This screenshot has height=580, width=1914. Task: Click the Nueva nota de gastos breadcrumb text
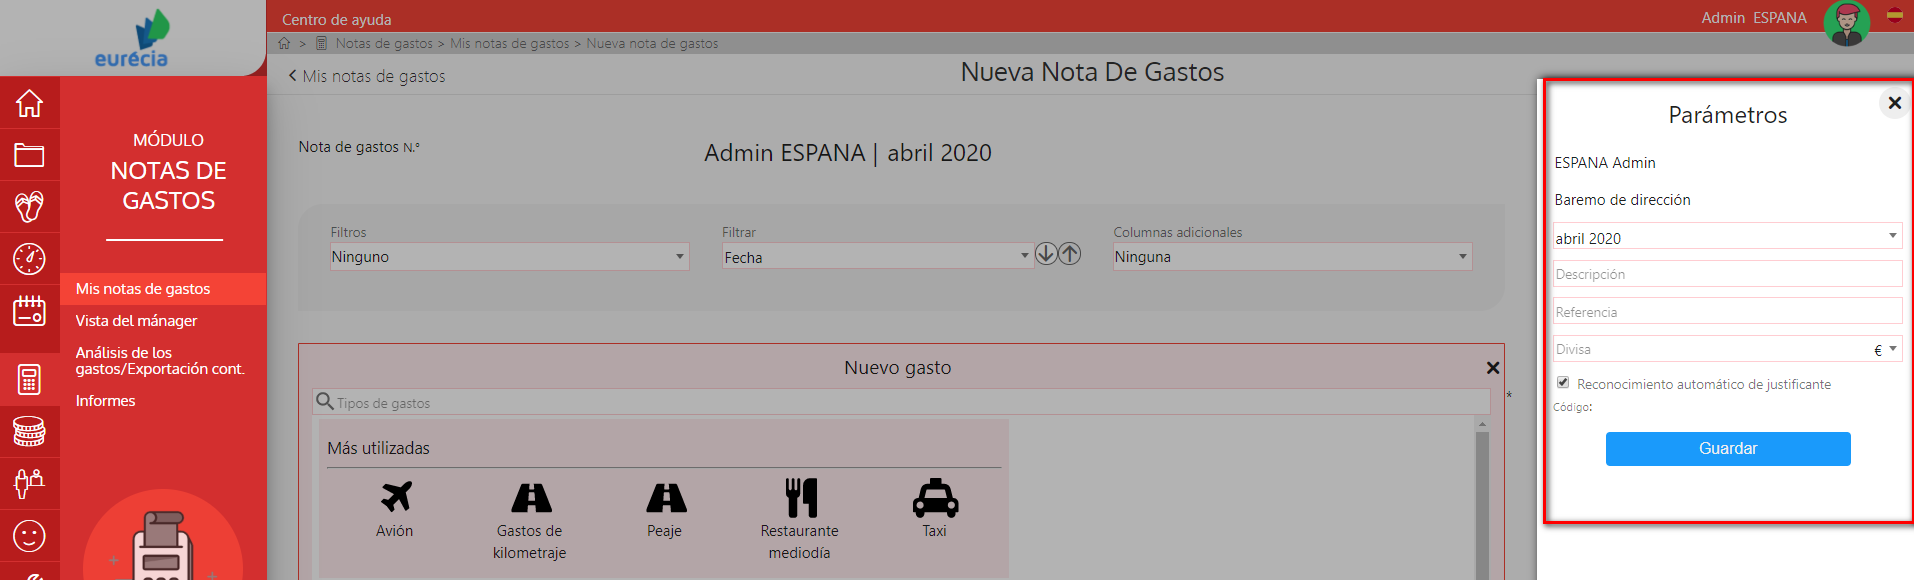tap(652, 43)
